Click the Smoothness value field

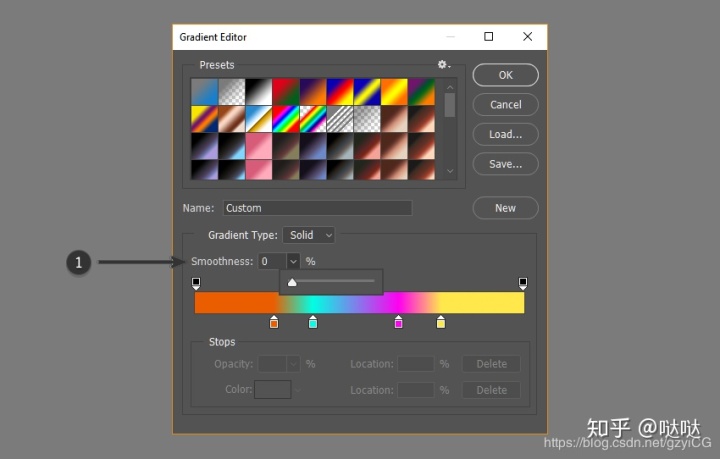point(272,261)
